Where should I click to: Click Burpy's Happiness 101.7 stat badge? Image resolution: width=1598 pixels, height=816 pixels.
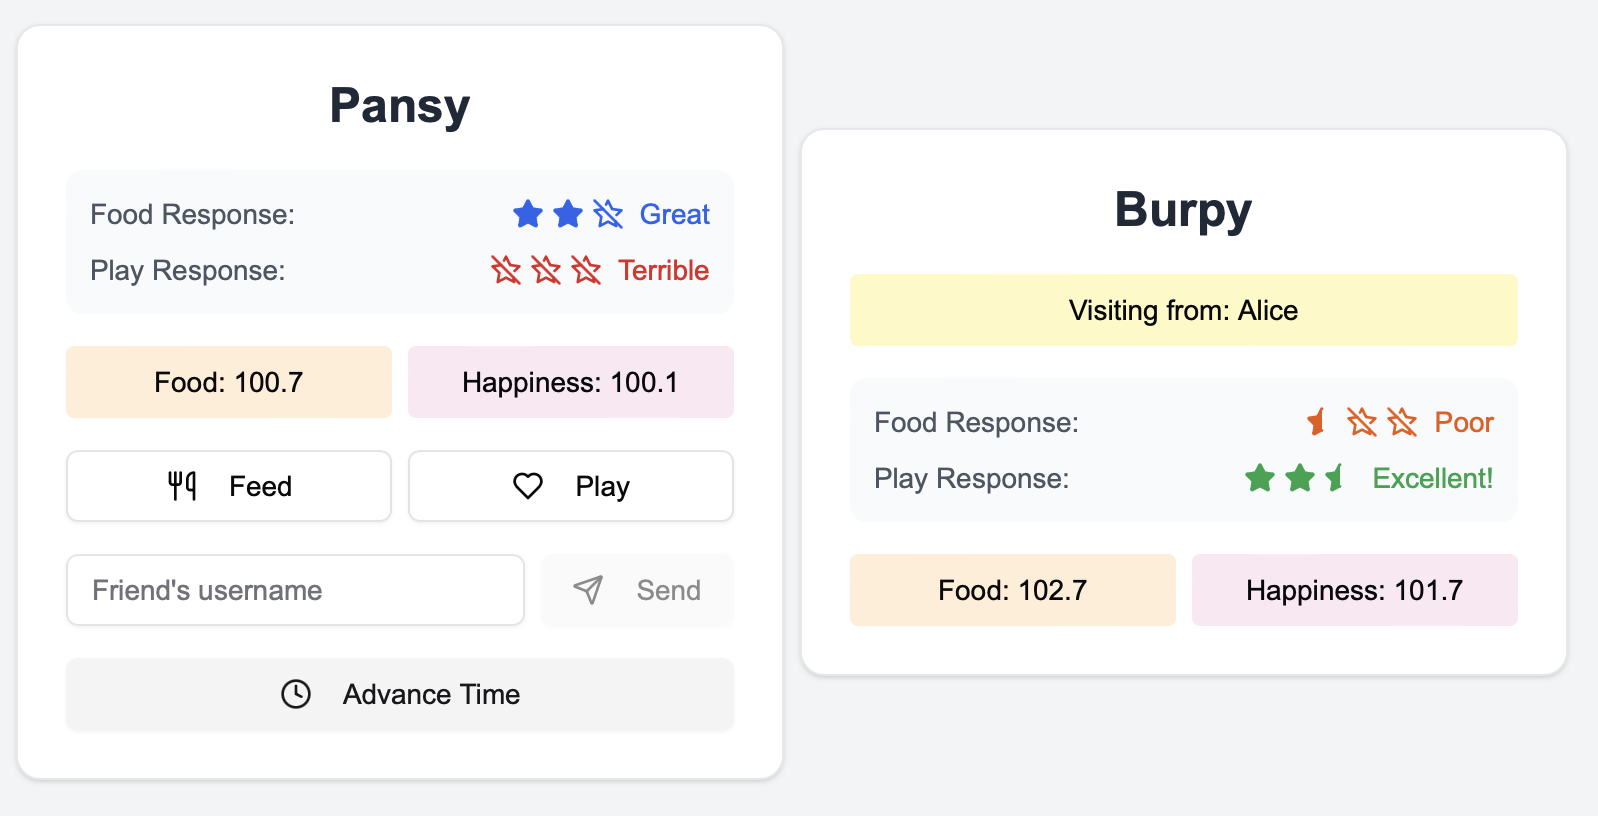point(1355,590)
